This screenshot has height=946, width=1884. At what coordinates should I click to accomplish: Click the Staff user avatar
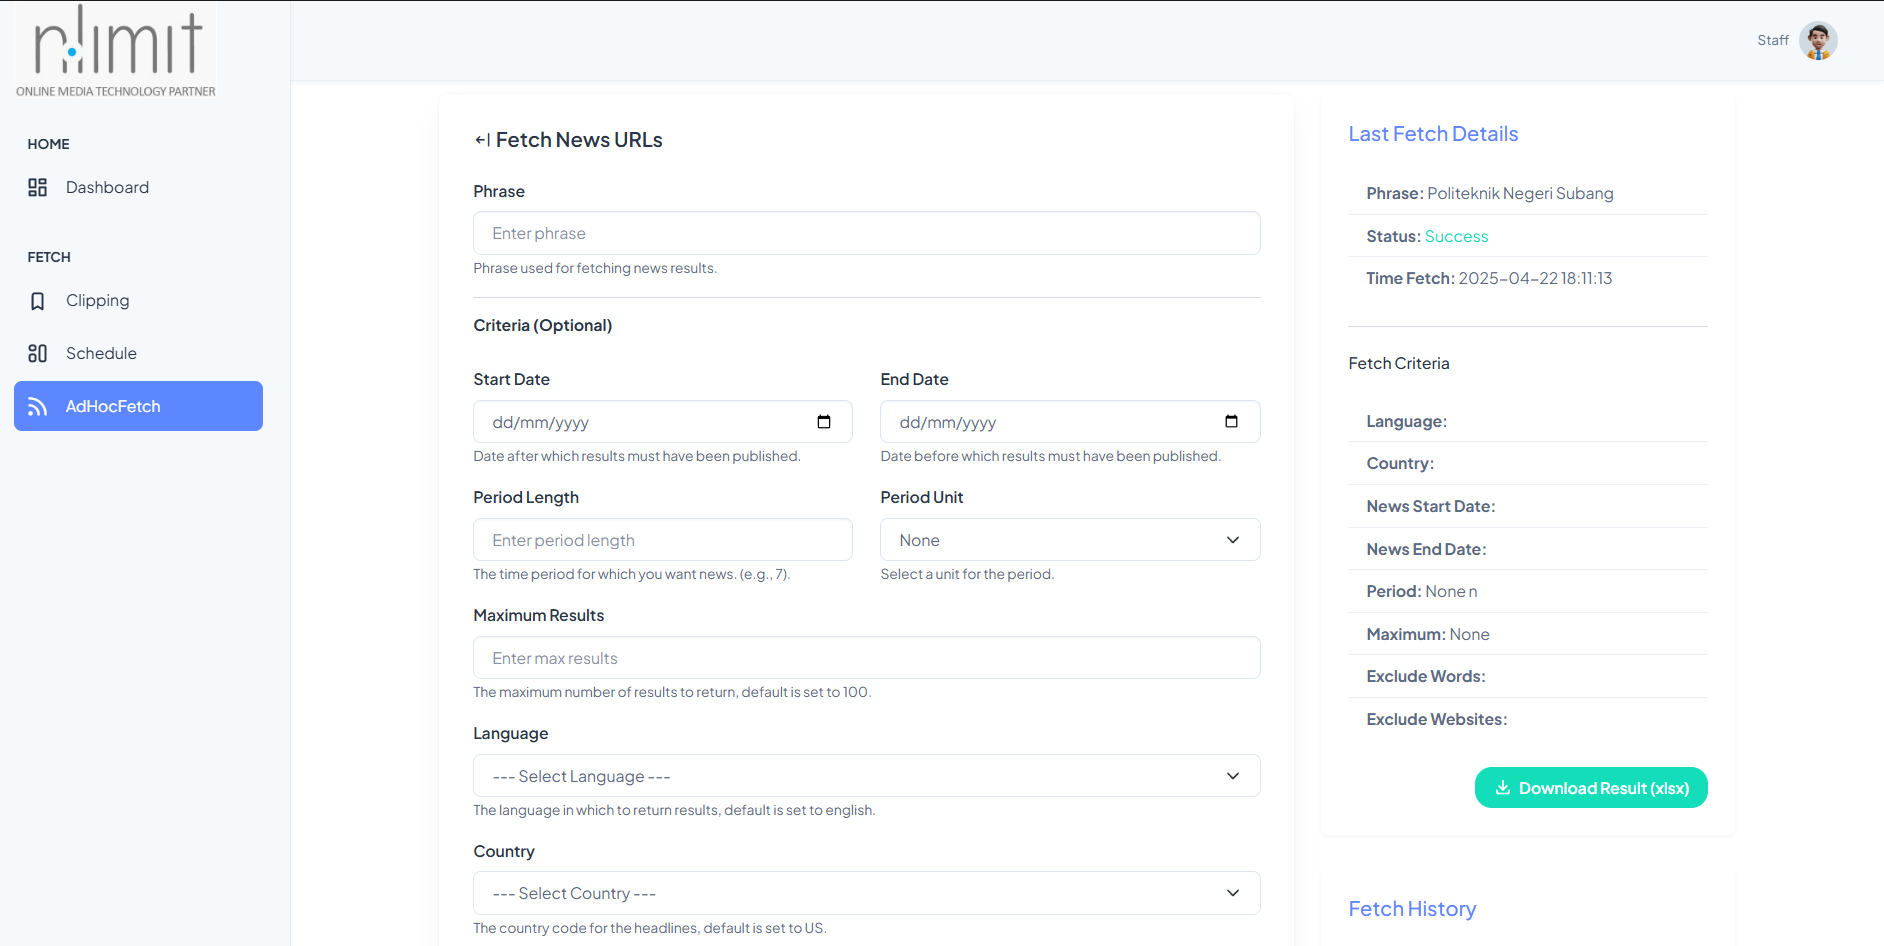coord(1817,41)
